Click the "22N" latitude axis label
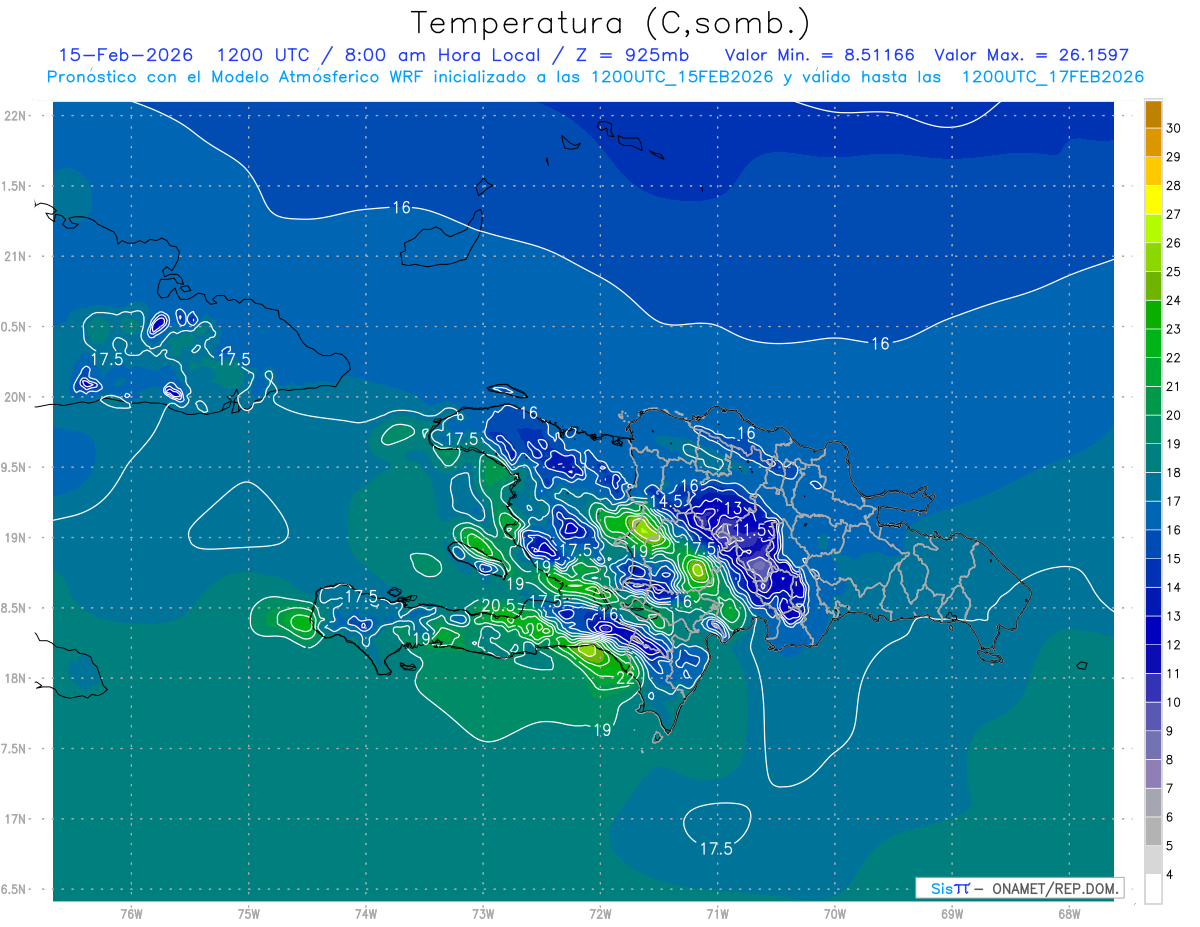 pyautogui.click(x=15, y=116)
